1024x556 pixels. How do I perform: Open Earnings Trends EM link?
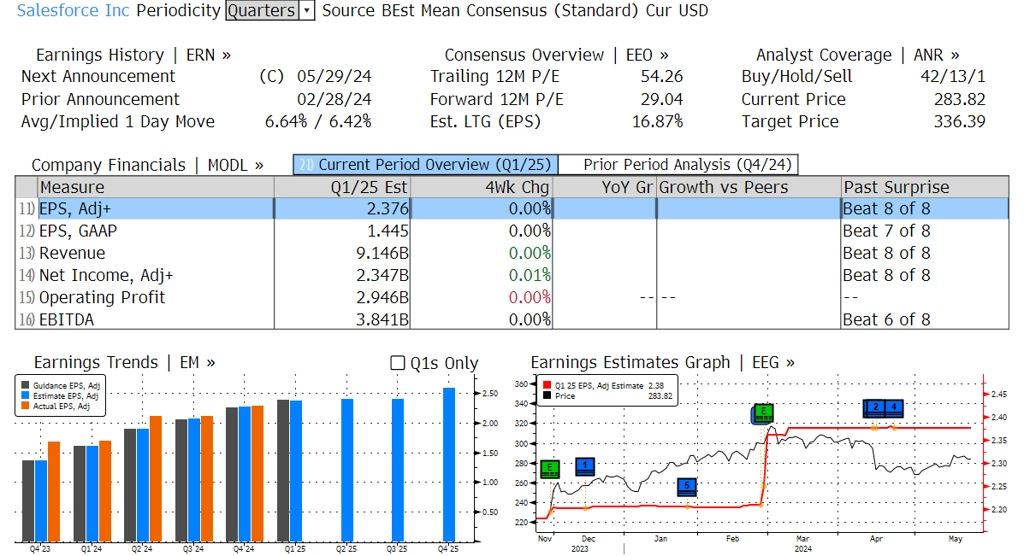coord(124,363)
